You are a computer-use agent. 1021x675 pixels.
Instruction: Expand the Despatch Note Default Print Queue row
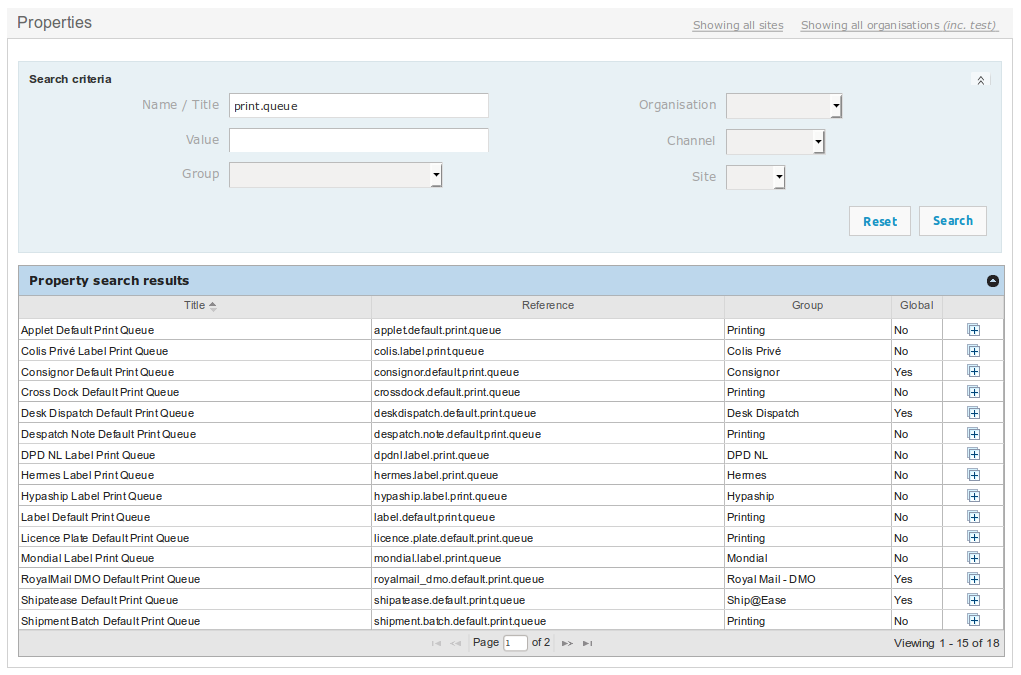[973, 434]
